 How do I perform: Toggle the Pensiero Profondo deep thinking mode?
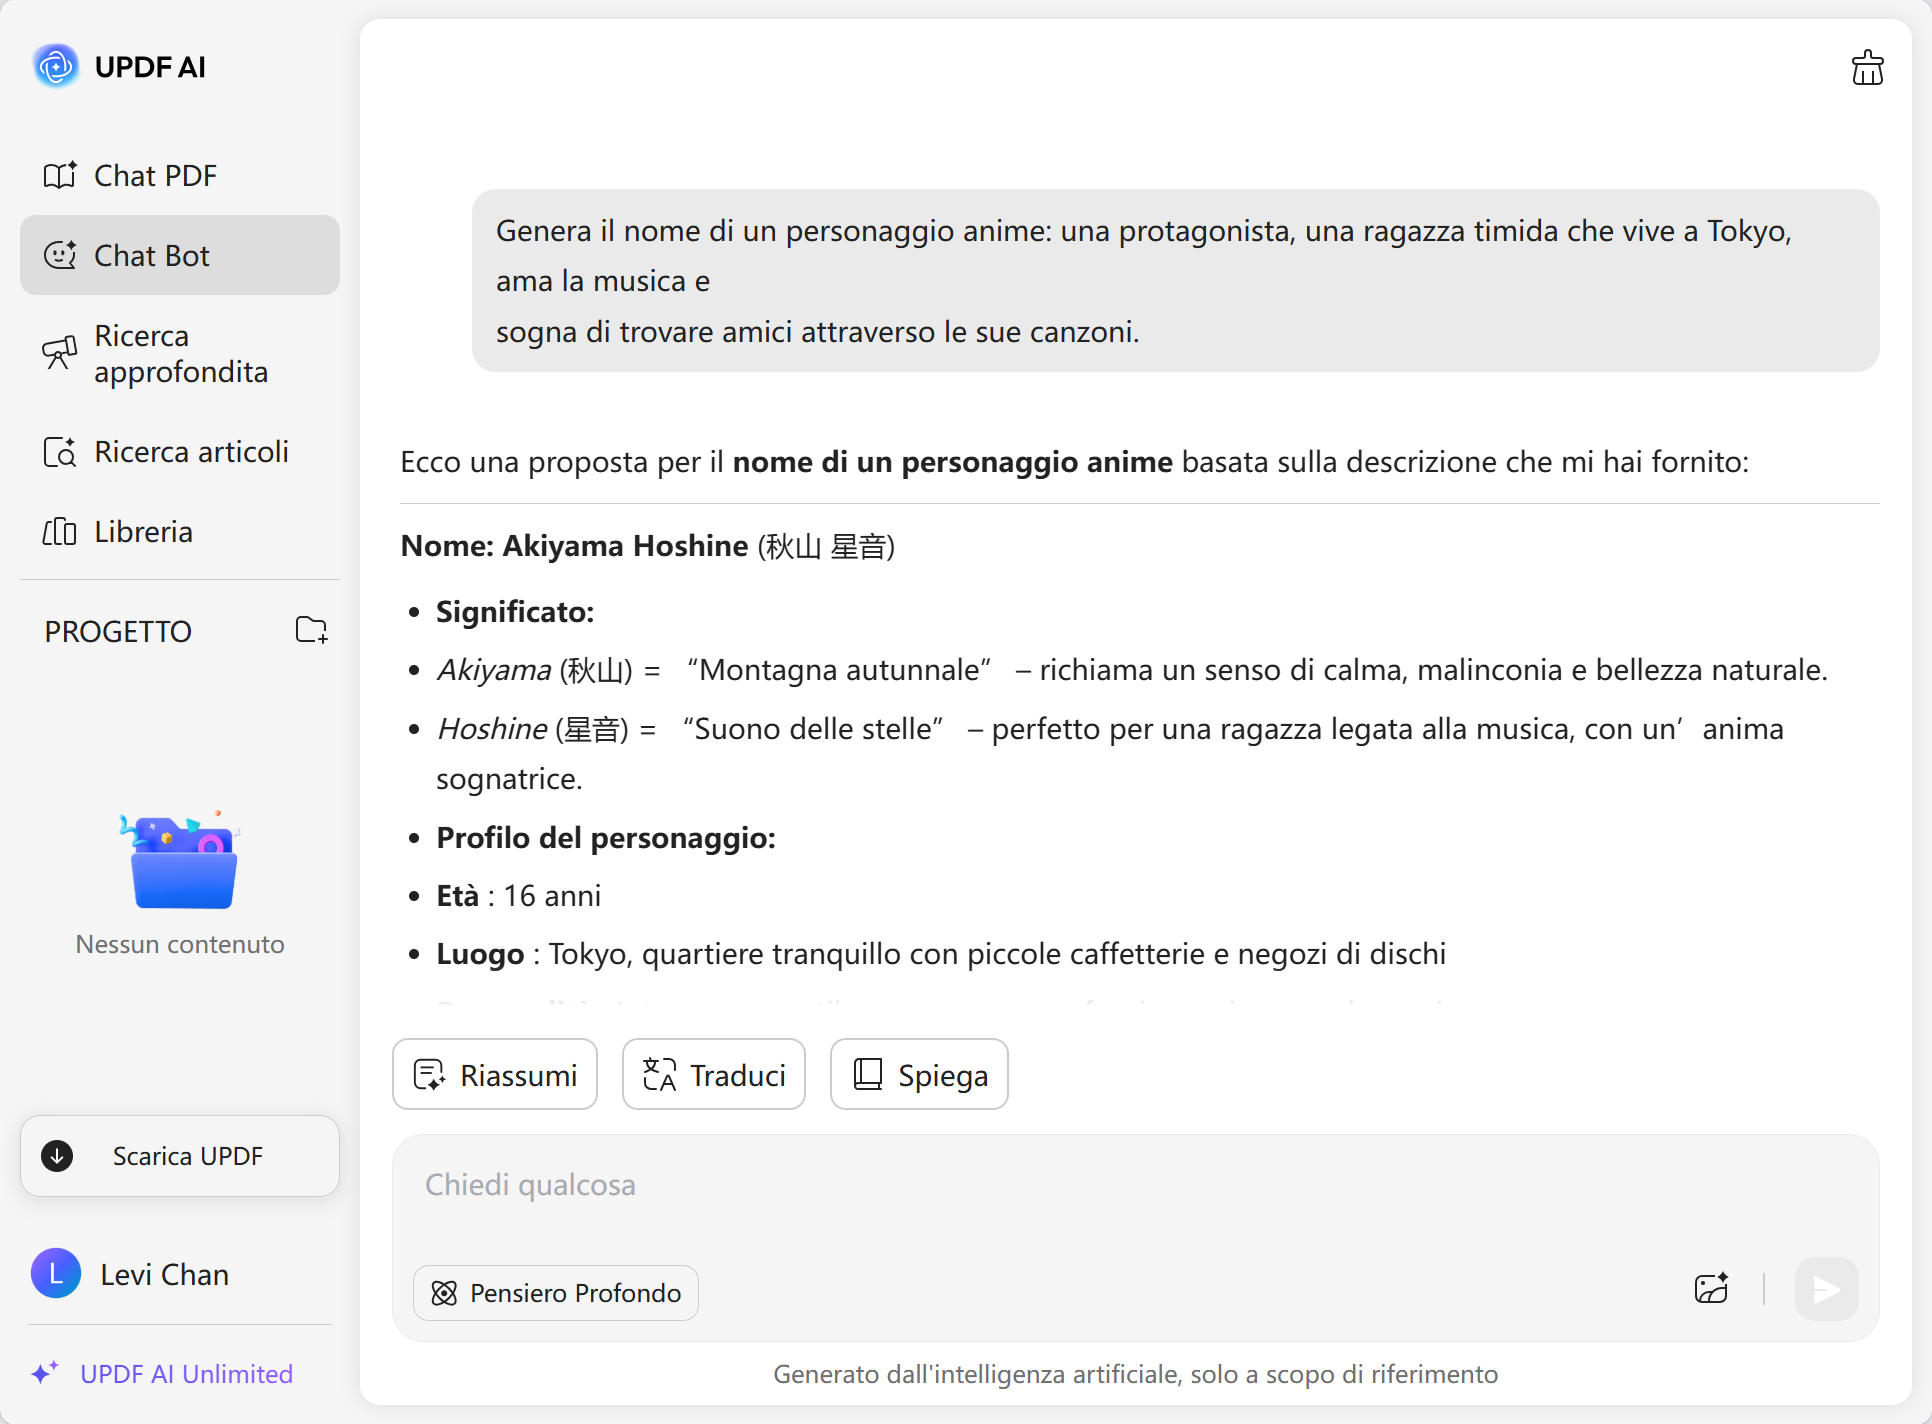[556, 1293]
